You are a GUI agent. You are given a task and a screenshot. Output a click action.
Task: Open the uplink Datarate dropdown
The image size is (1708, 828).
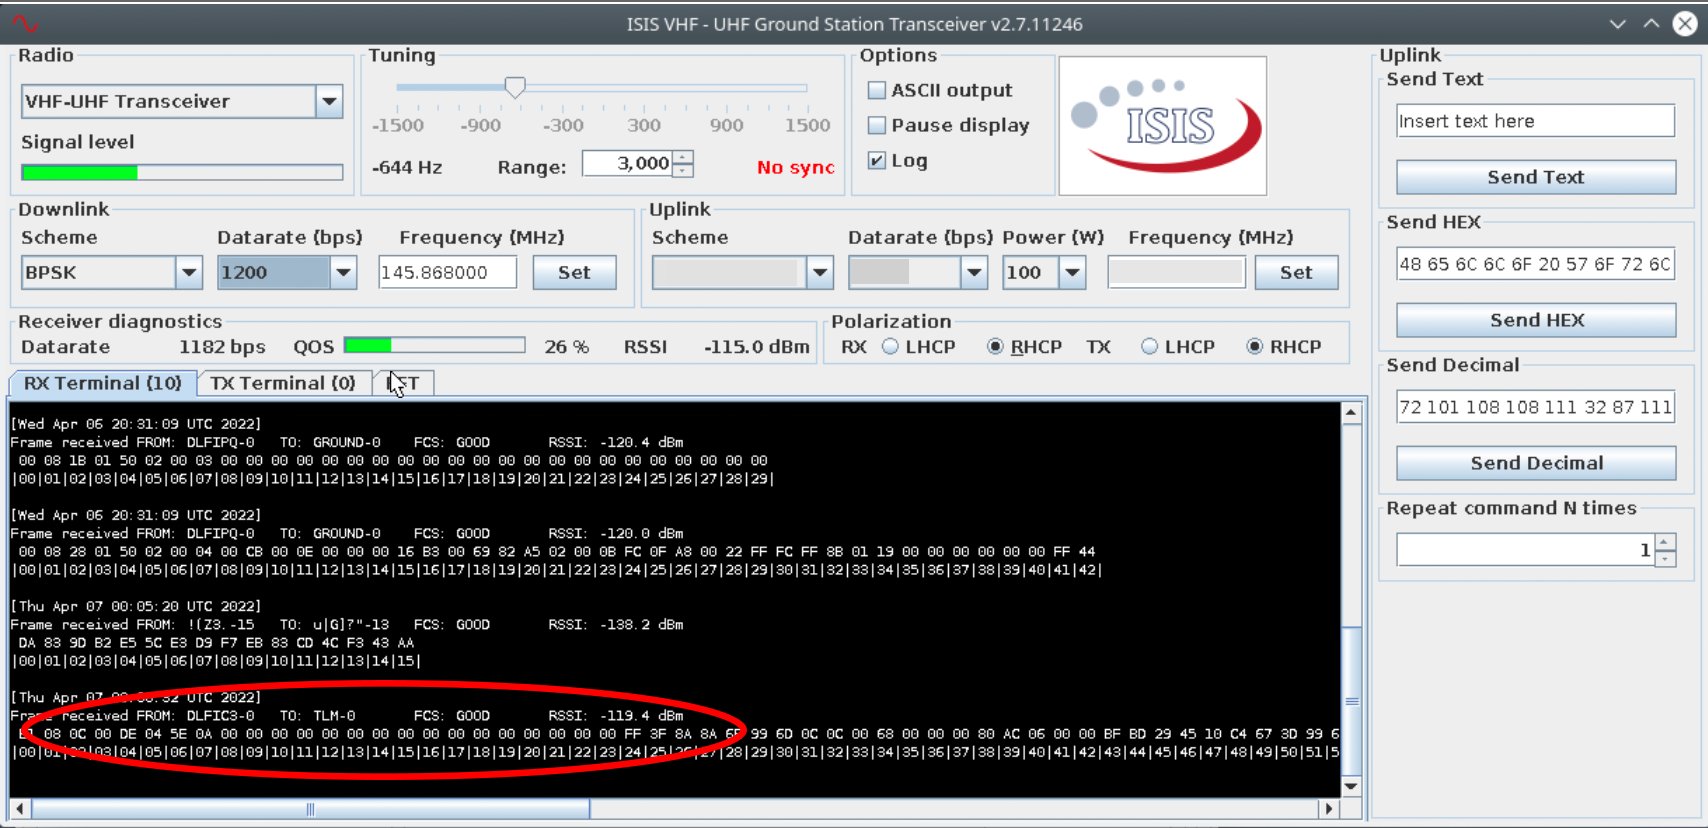(974, 272)
